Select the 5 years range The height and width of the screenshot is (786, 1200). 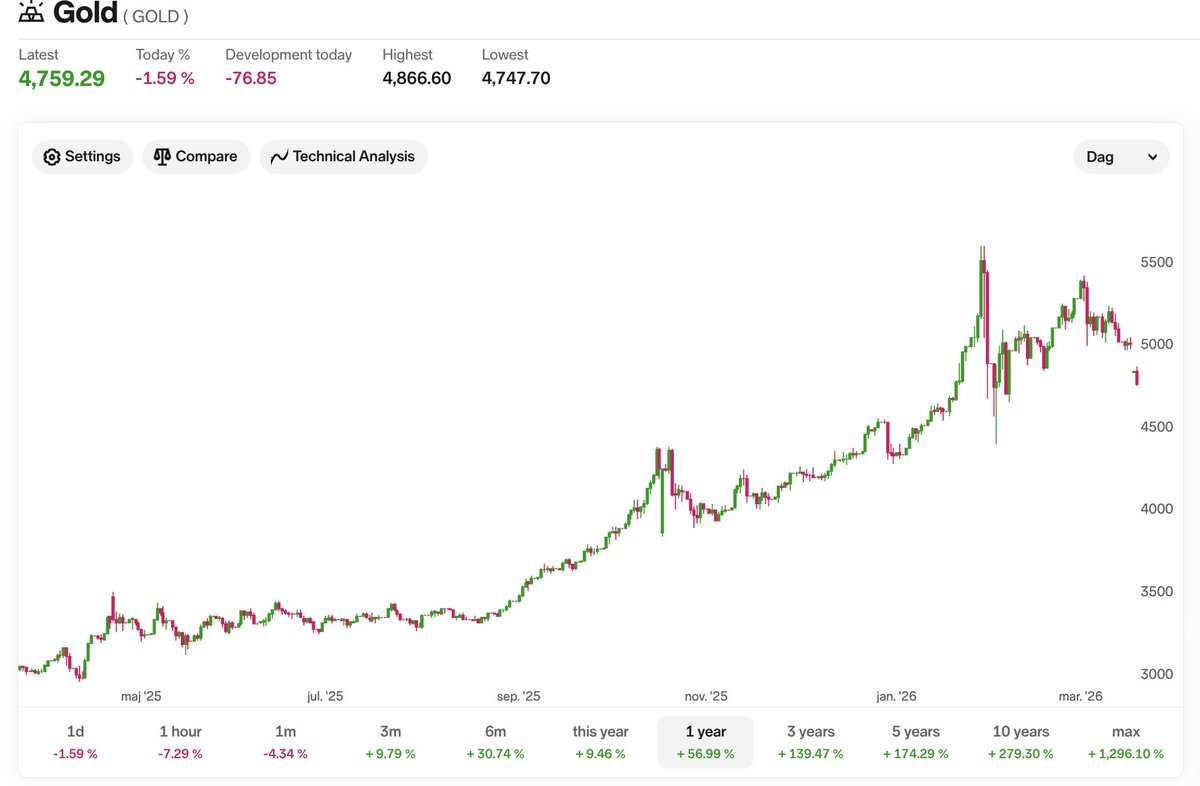click(x=915, y=742)
